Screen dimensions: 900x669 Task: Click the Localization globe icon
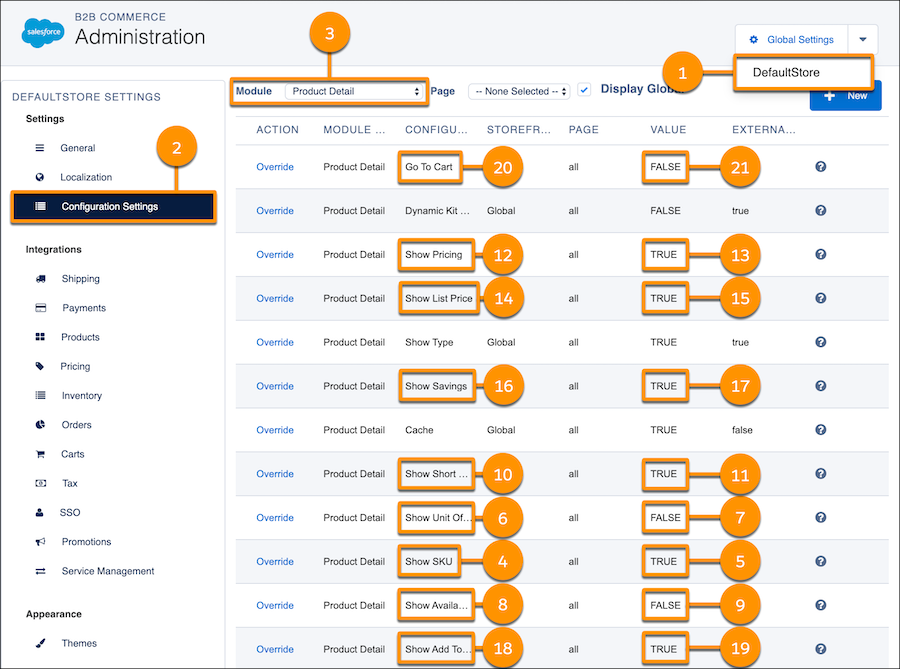coord(40,177)
